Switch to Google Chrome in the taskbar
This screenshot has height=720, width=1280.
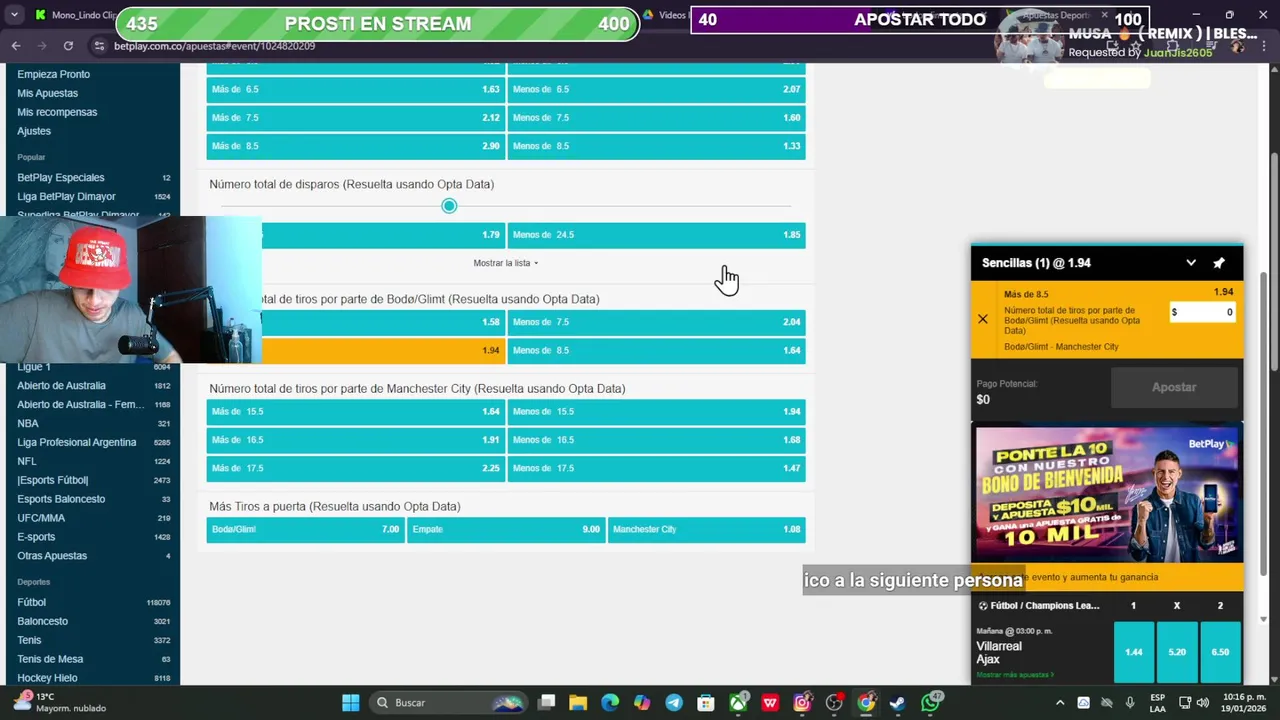click(x=866, y=703)
